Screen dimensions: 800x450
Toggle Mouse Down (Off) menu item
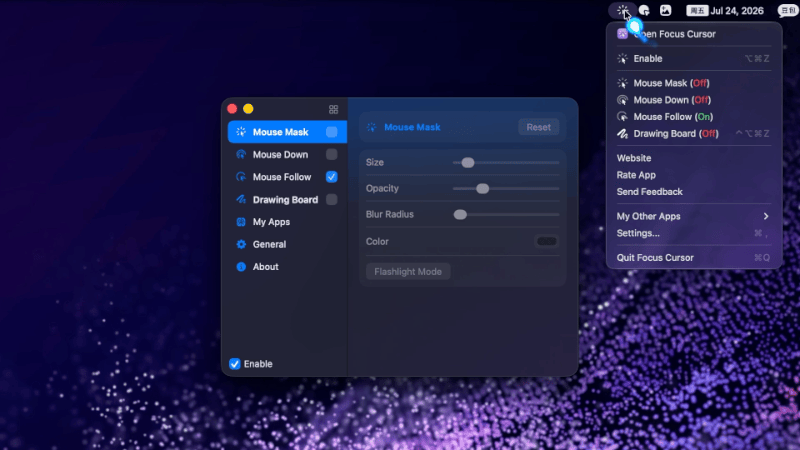[x=694, y=100]
